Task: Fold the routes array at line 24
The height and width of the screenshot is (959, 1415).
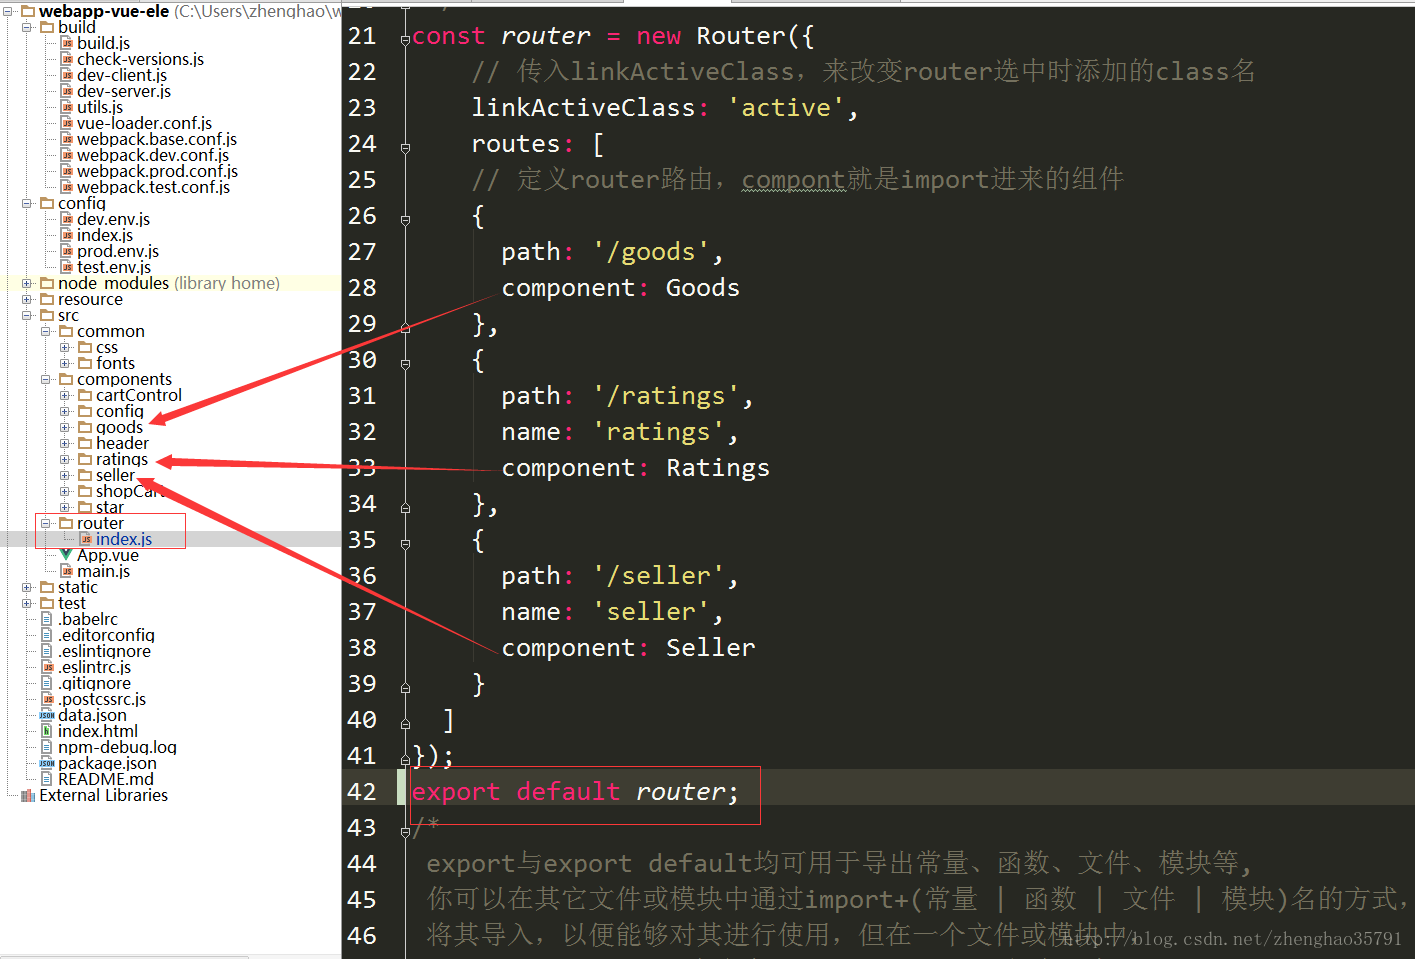Action: [x=405, y=148]
